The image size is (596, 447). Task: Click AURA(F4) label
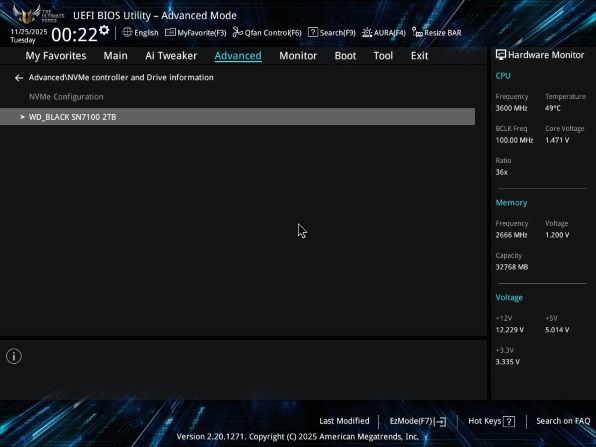390,33
